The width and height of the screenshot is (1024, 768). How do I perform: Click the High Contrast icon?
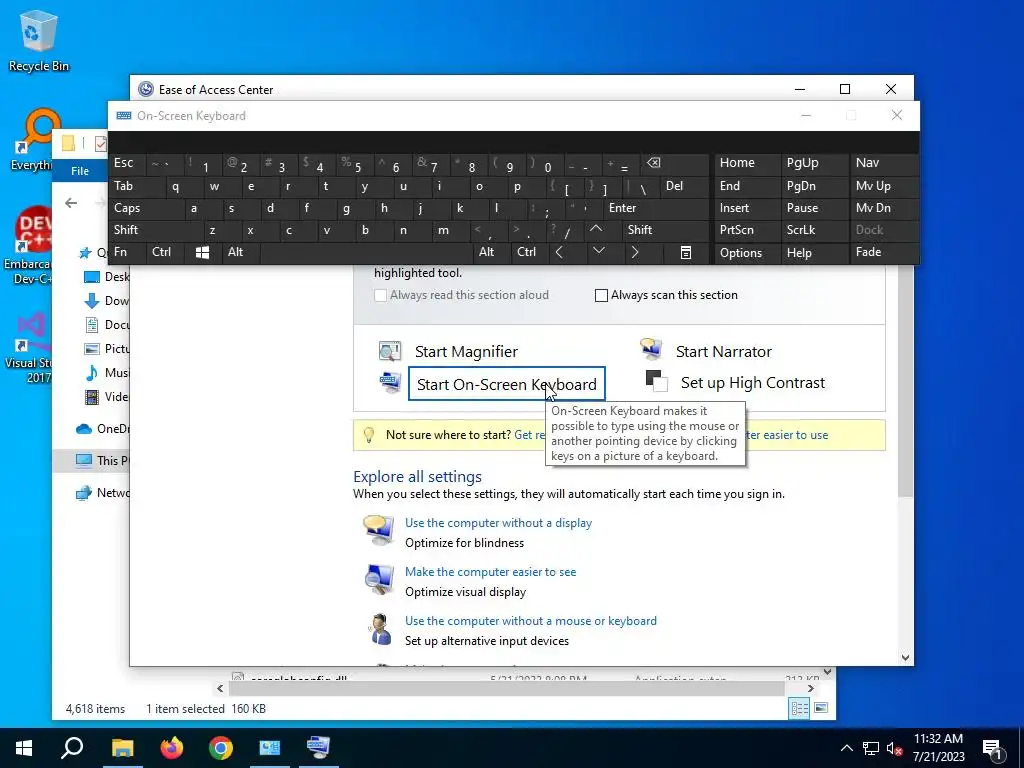point(656,381)
